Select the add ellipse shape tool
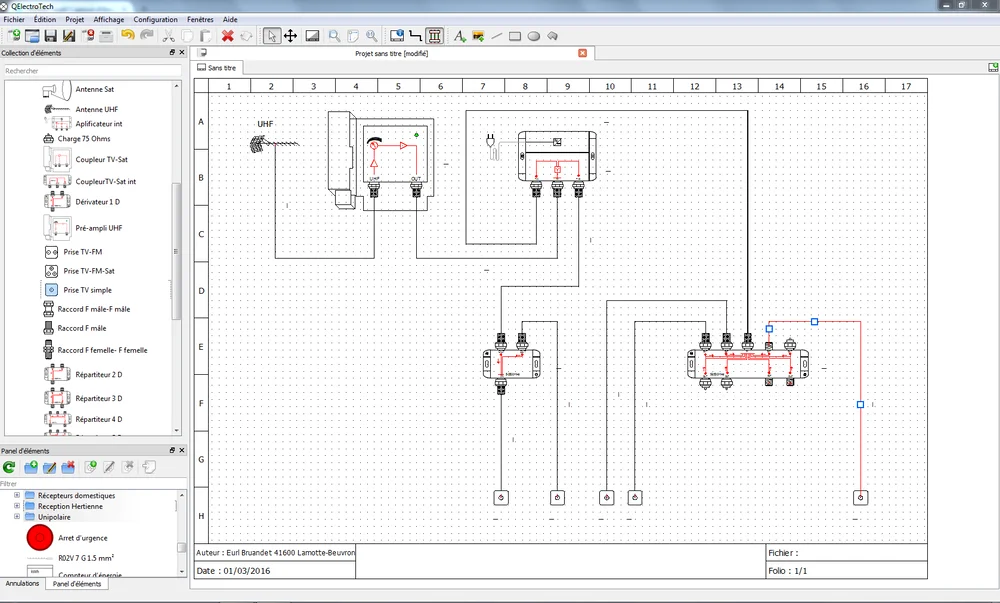The image size is (1000, 603). coord(534,36)
